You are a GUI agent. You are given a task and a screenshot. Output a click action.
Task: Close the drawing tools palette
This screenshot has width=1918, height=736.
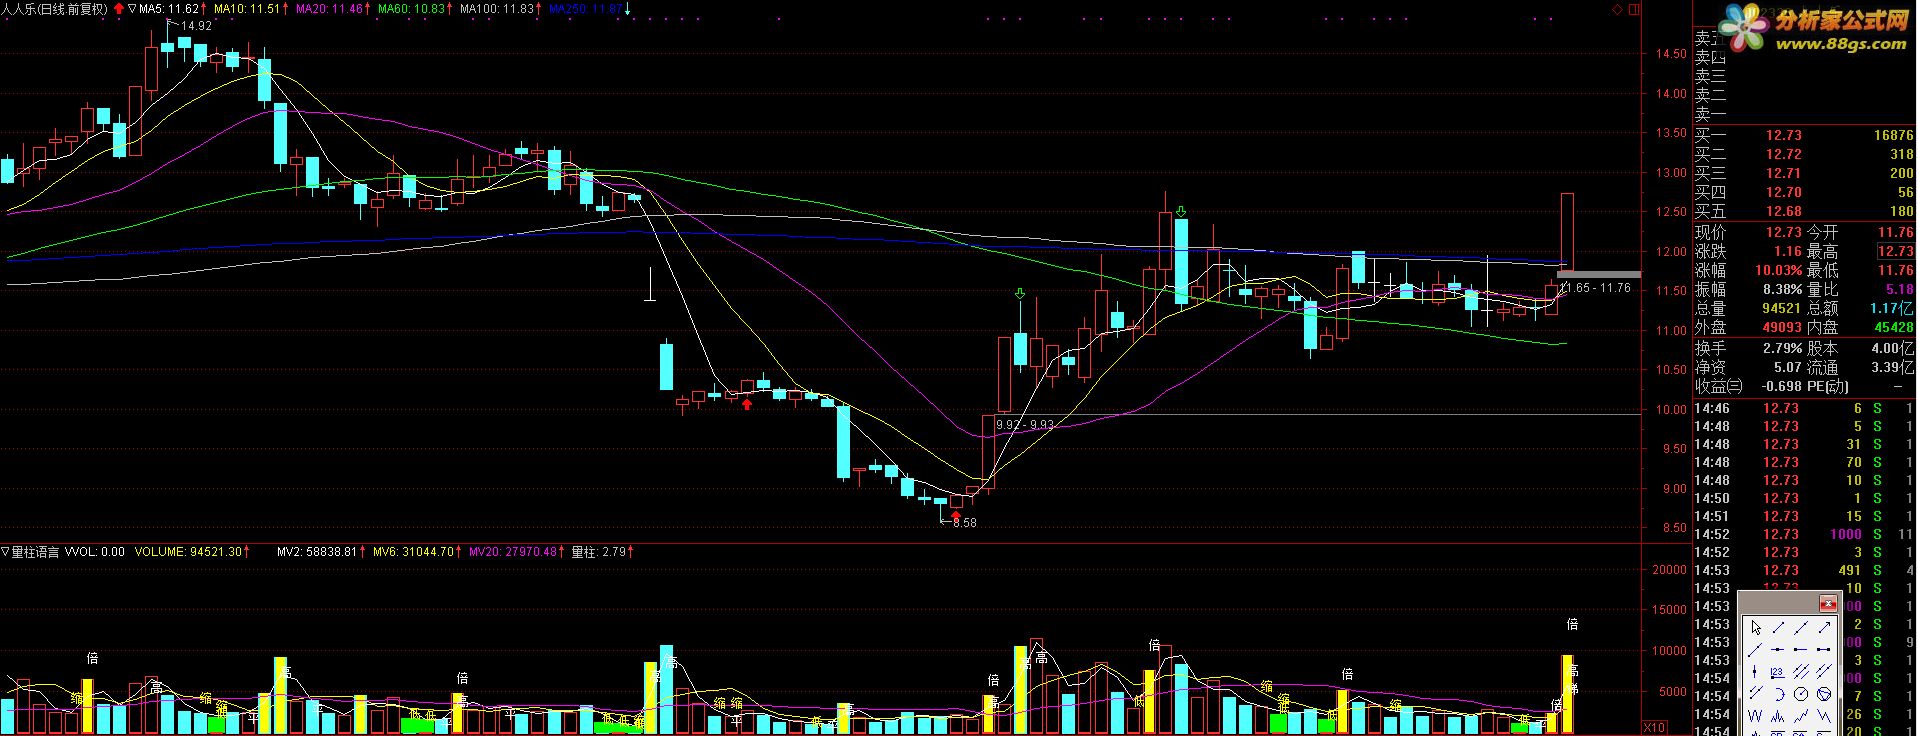1828,603
